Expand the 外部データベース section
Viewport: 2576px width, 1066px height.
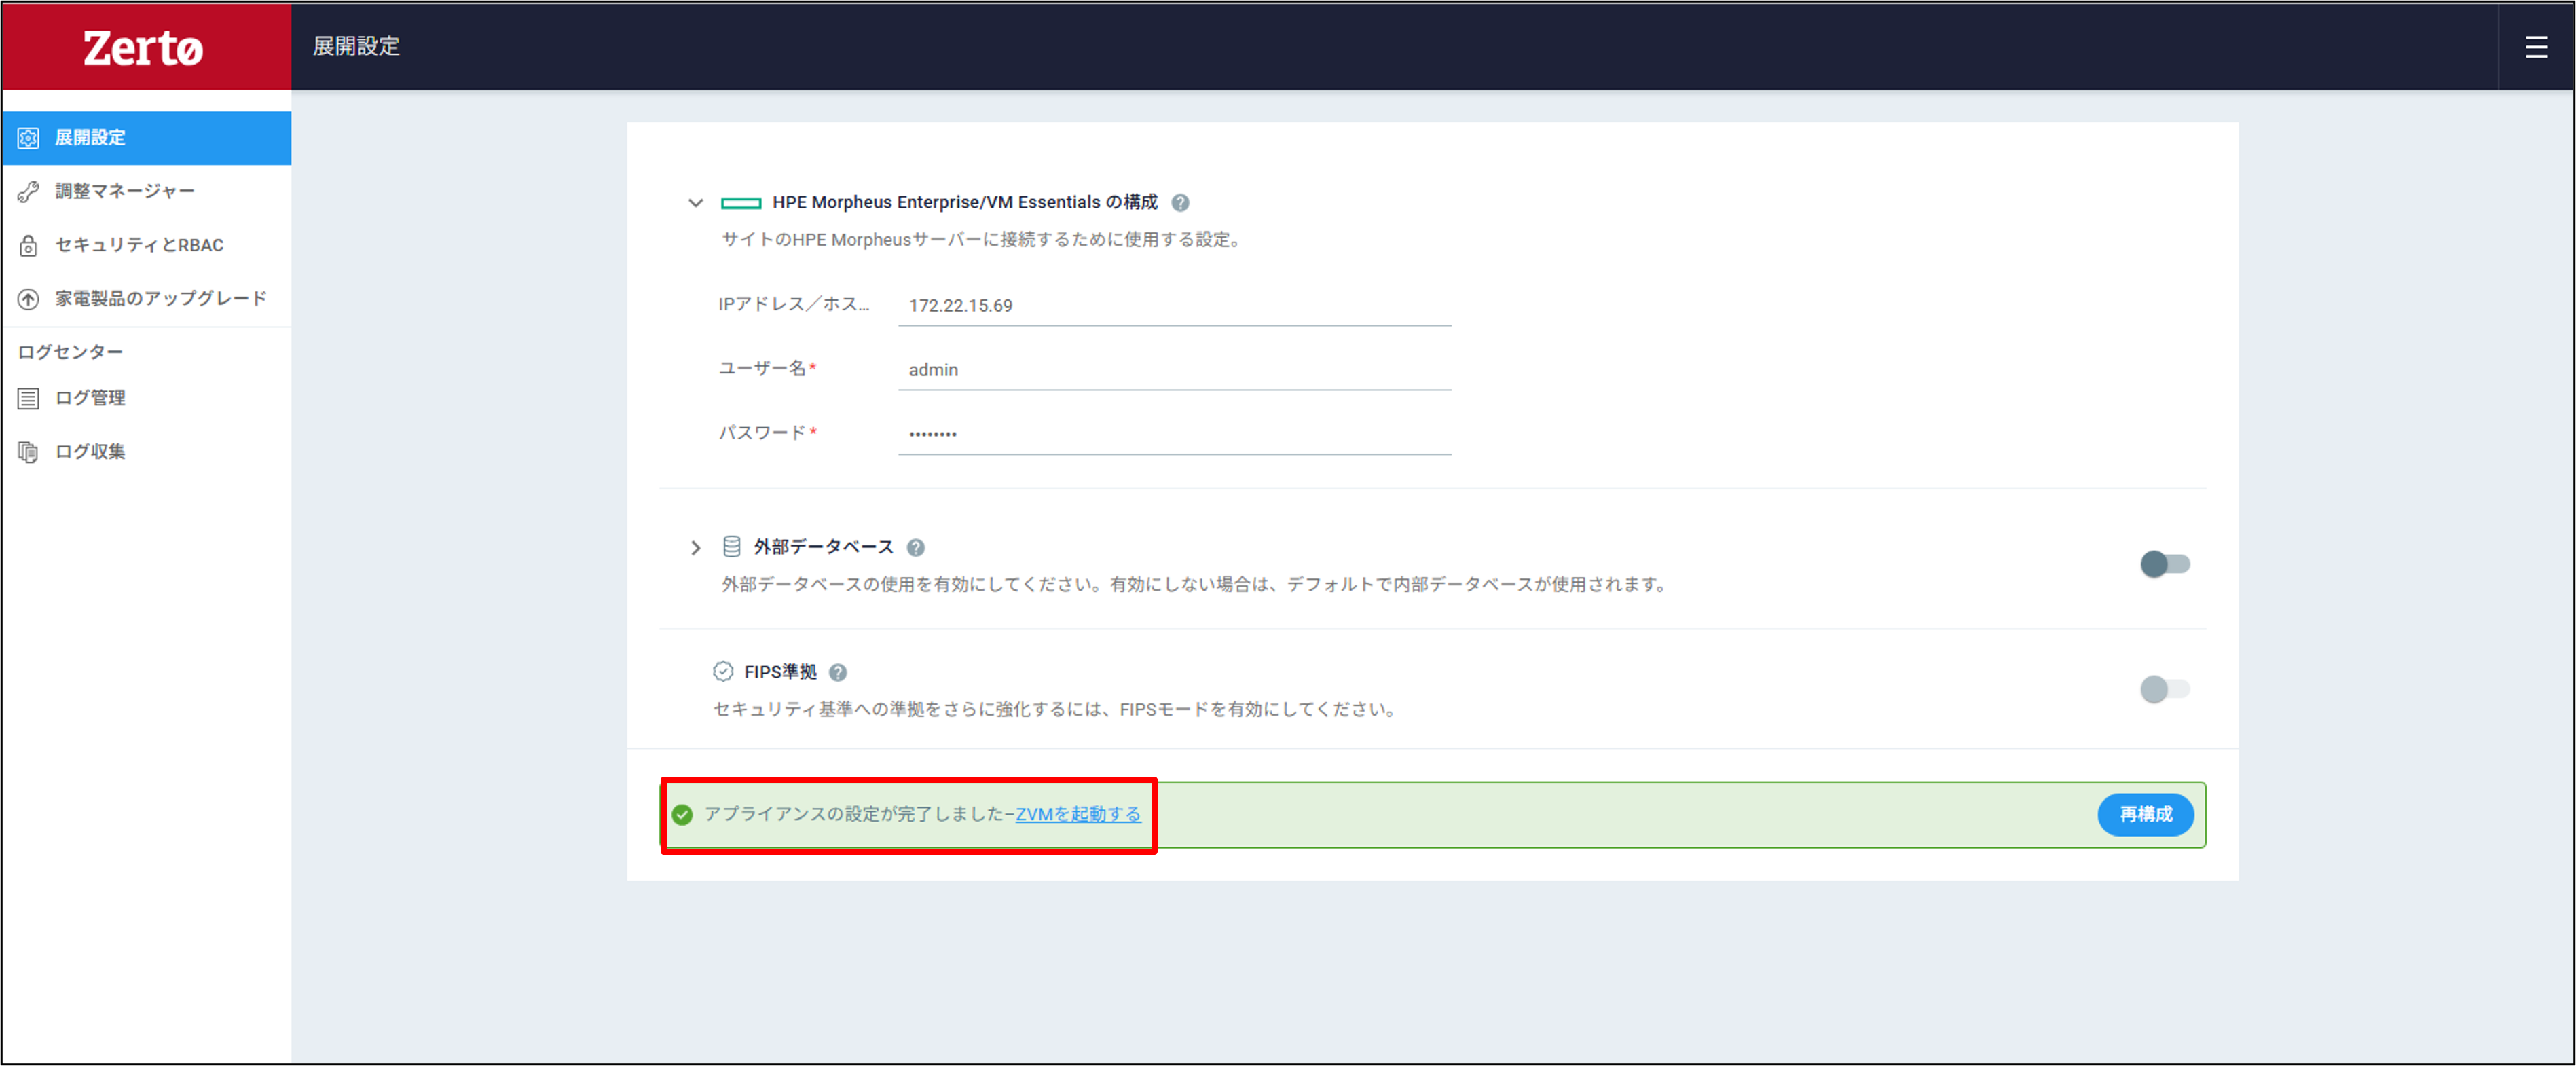[695, 548]
